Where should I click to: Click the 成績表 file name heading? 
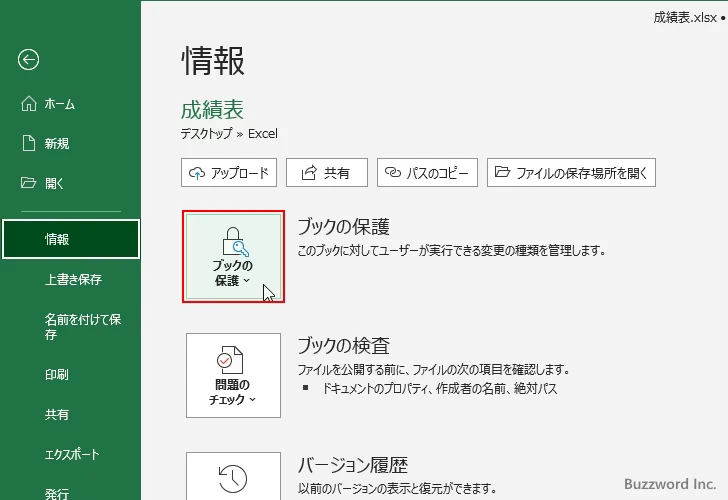(x=212, y=110)
